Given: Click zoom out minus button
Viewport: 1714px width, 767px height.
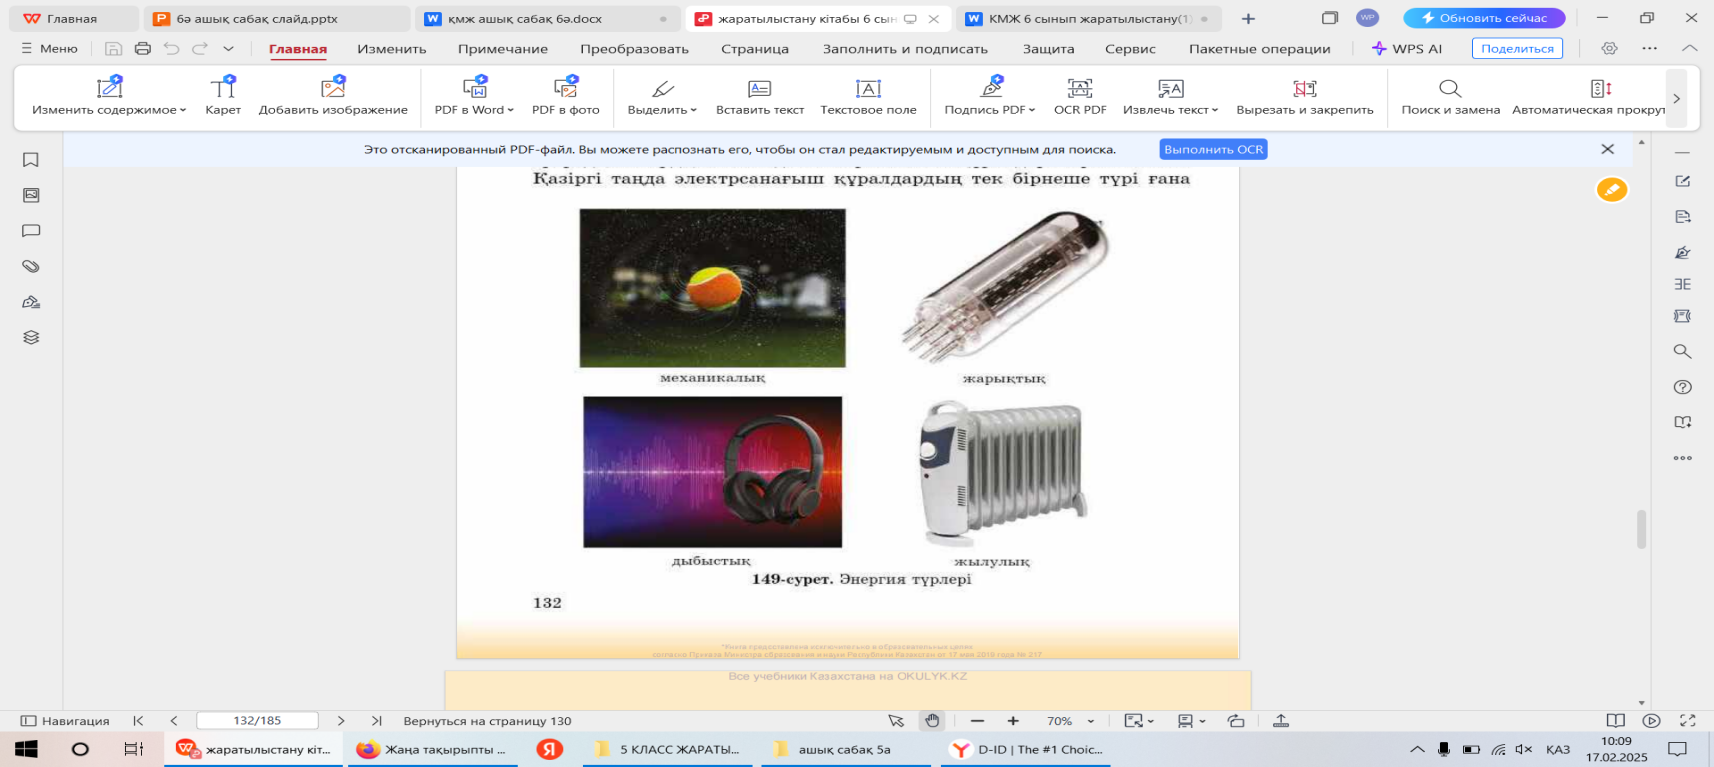Looking at the screenshot, I should (977, 721).
